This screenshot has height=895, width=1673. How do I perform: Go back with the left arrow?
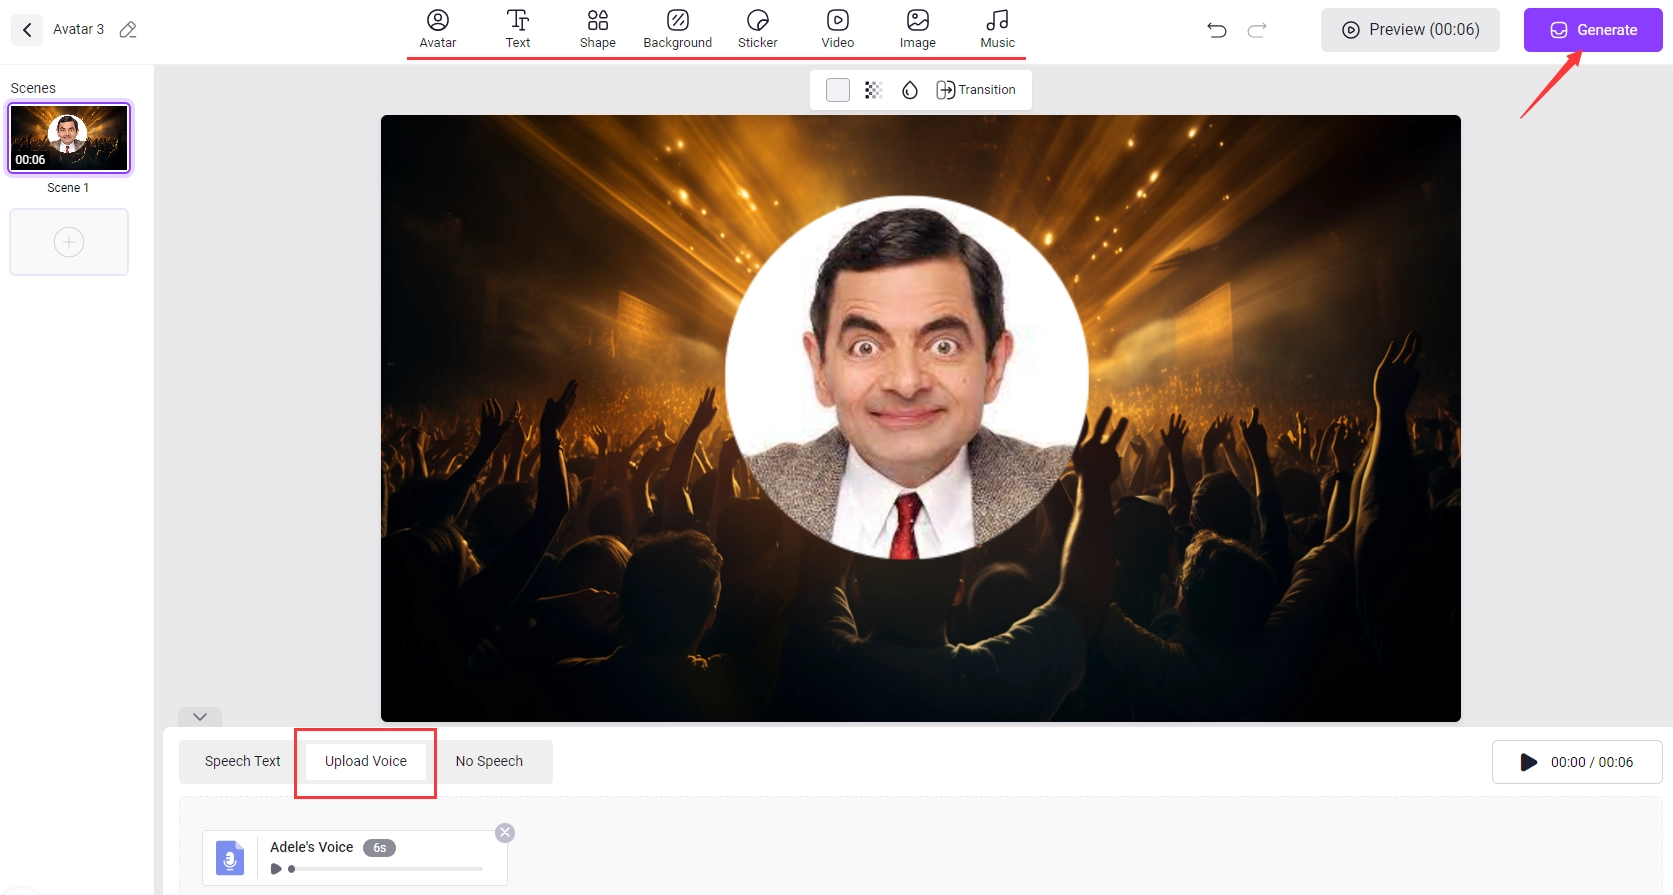tap(27, 30)
